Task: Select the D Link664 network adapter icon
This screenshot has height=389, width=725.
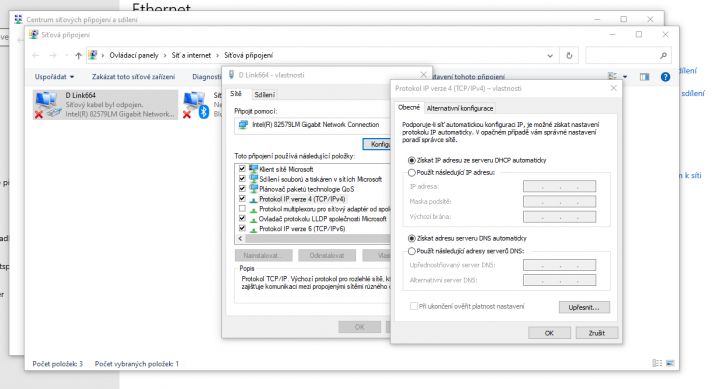Action: (x=48, y=105)
